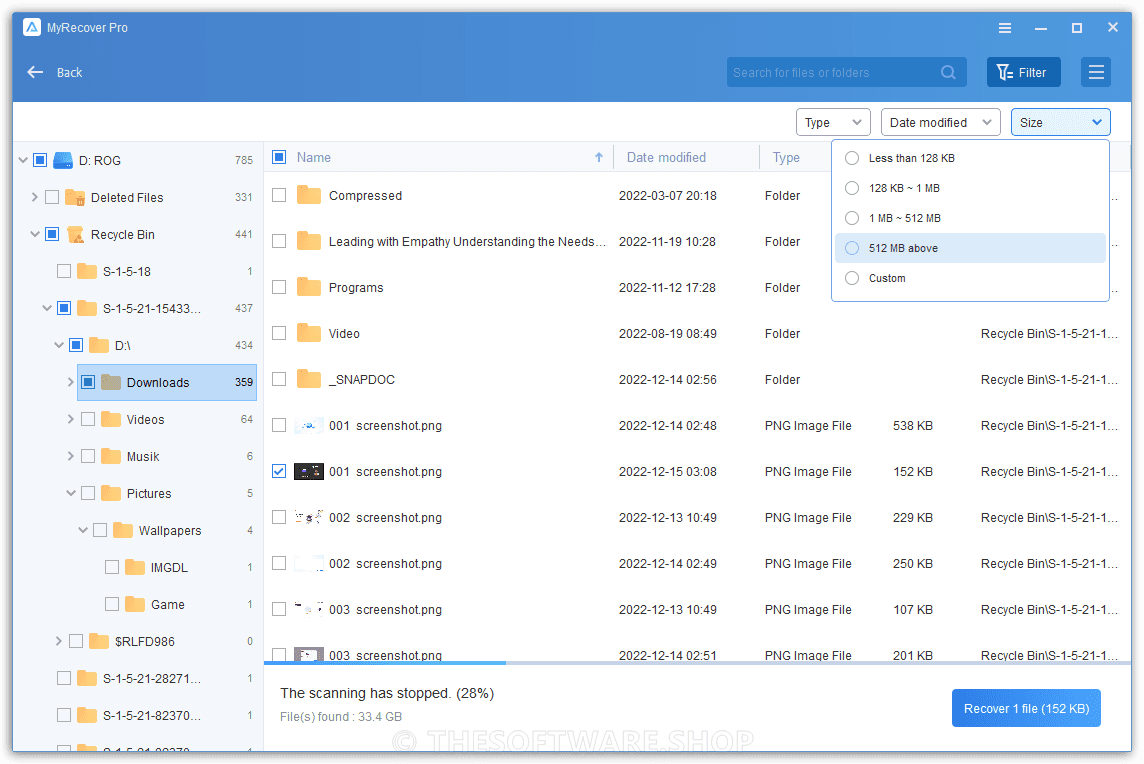Click Recover 1 file button

click(1026, 708)
